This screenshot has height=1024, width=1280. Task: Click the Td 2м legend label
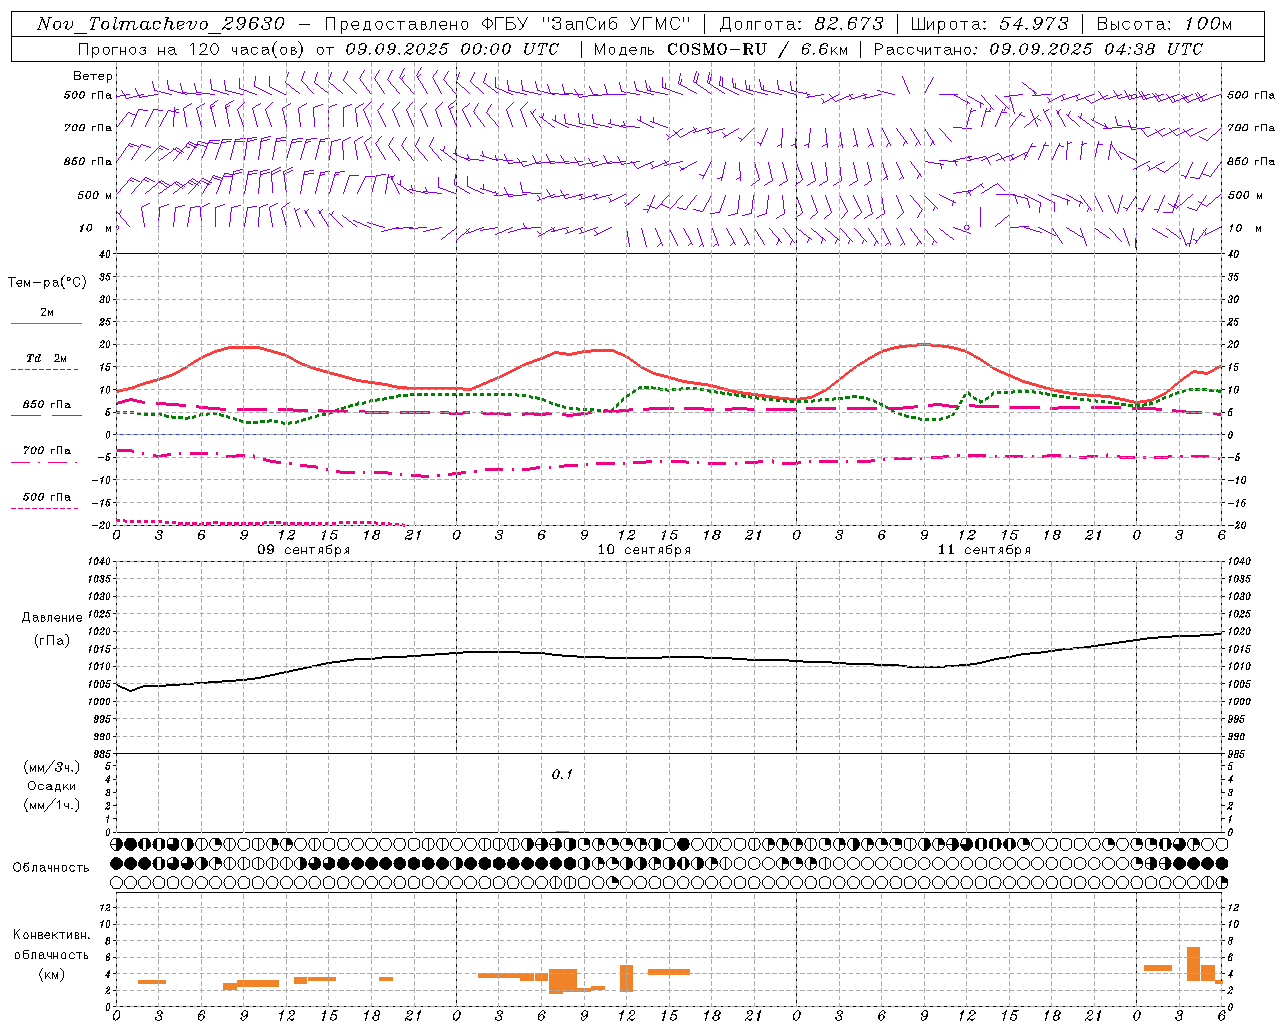point(46,358)
